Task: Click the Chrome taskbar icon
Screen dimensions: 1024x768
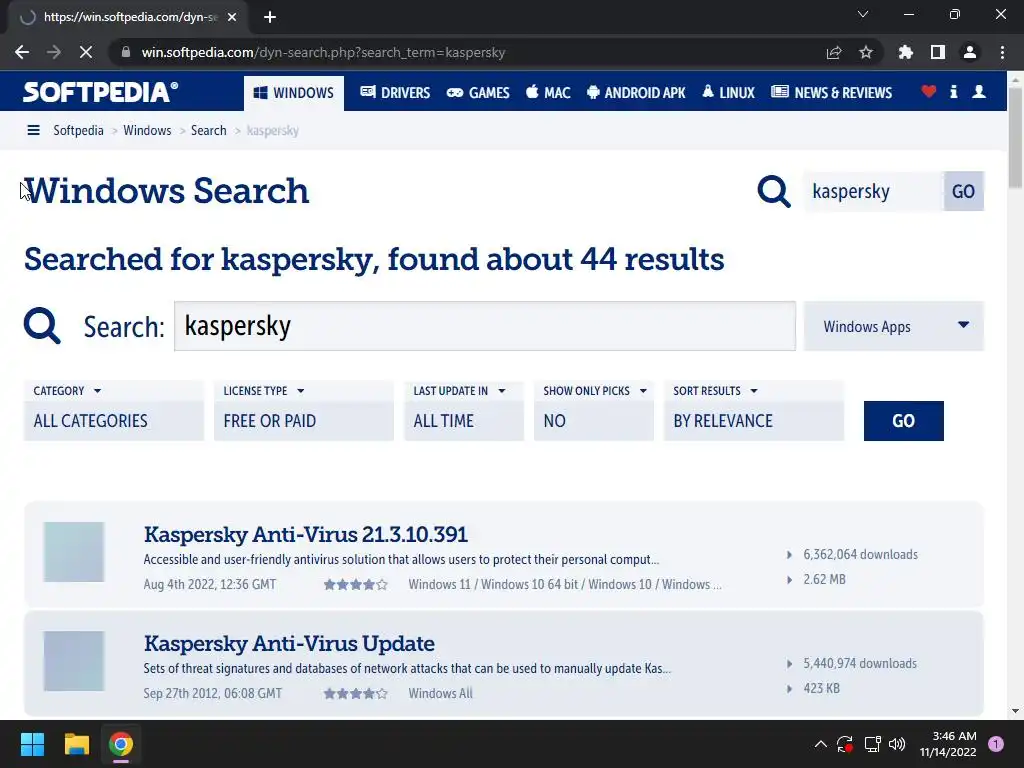Action: [x=121, y=744]
